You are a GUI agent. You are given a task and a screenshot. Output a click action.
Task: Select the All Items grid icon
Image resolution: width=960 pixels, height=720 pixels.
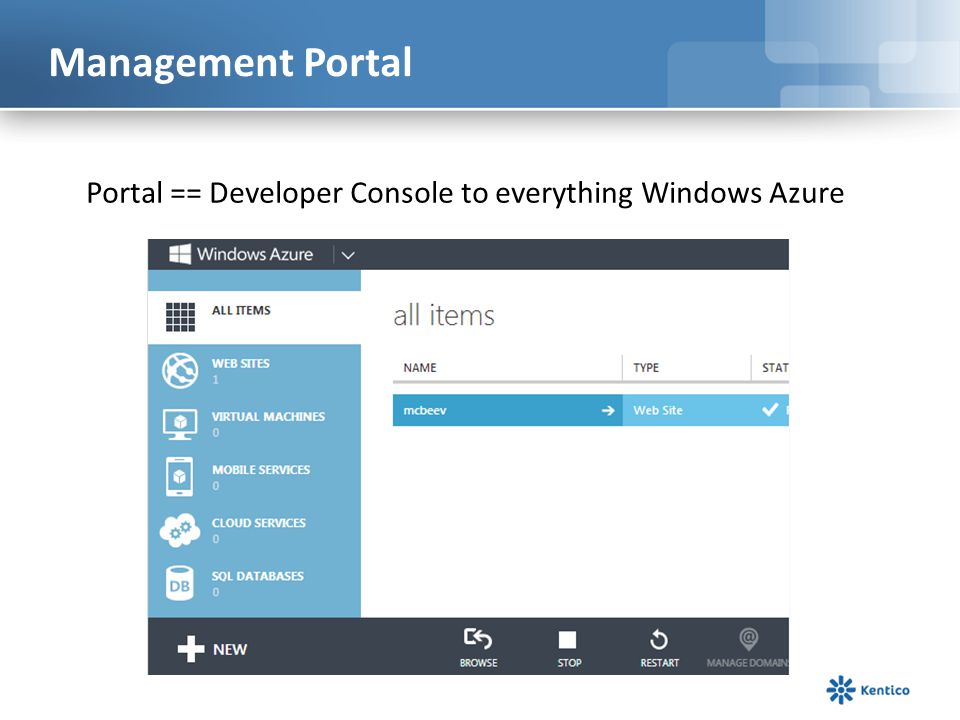181,317
